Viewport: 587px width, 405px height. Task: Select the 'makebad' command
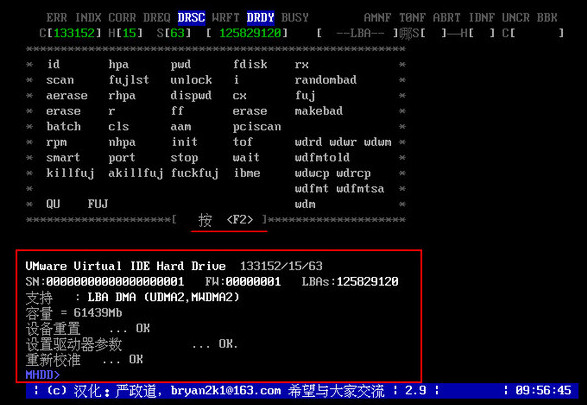[x=319, y=111]
